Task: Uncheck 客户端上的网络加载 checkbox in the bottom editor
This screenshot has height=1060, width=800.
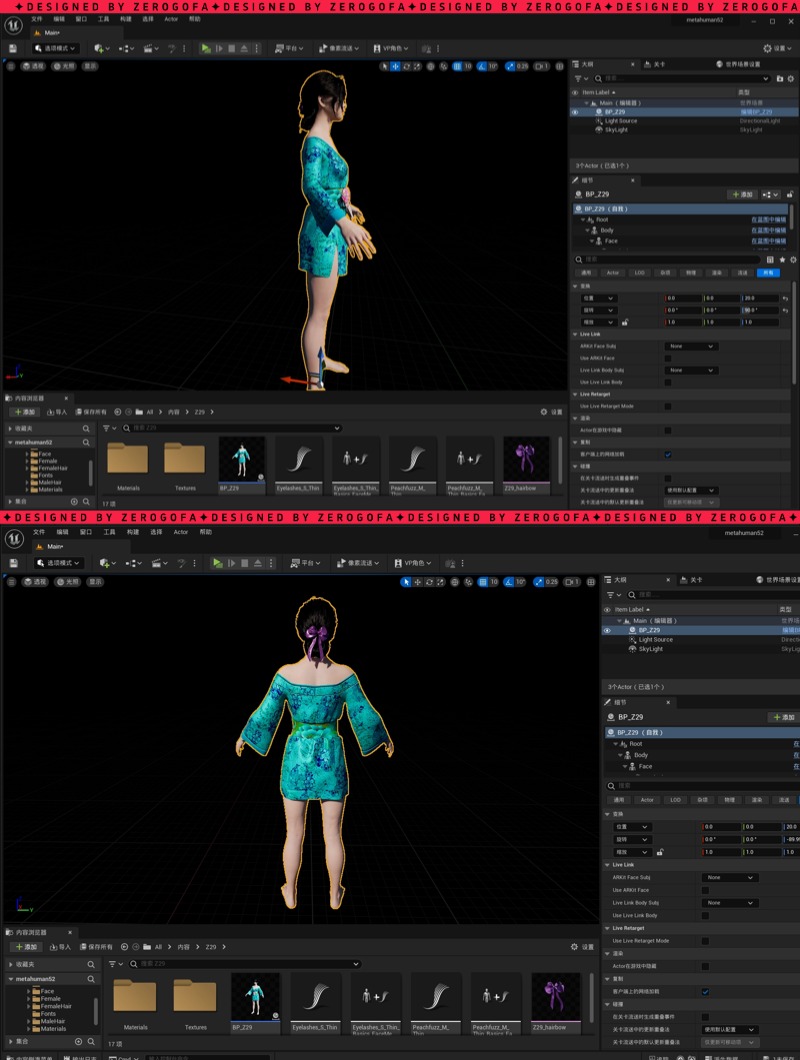Action: coord(705,992)
